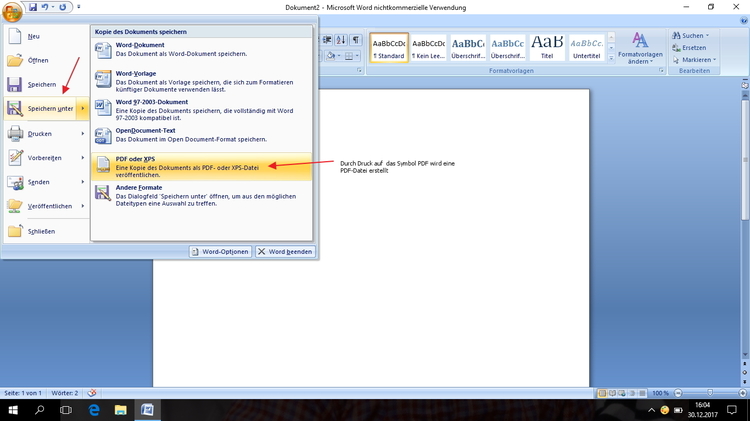Viewport: 750px width, 421px height.
Task: Open the quick access toolbar customize arrow
Action: 78,7
